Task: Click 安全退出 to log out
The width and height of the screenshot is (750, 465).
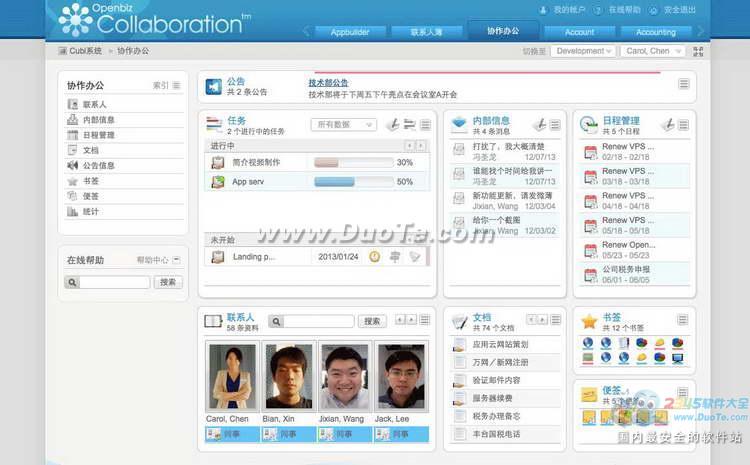Action: (x=680, y=10)
